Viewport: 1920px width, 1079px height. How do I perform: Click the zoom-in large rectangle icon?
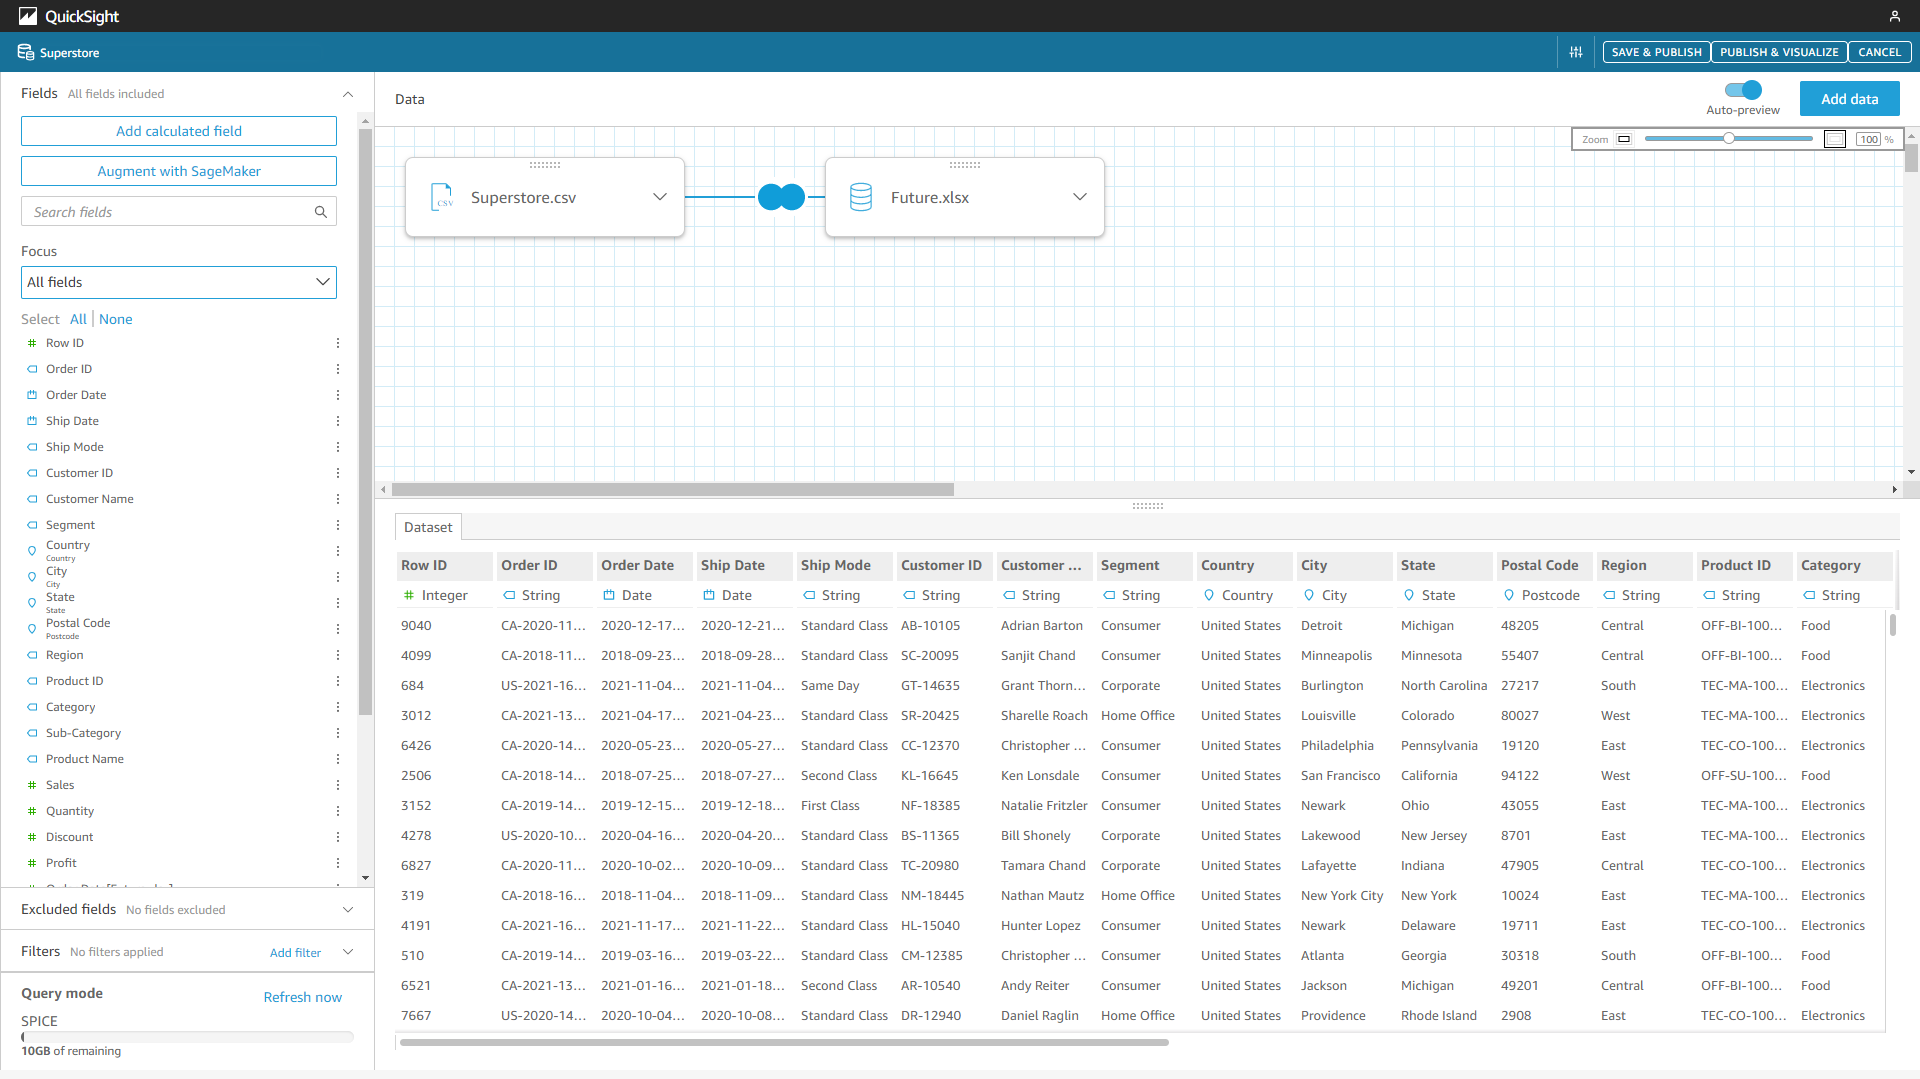[1835, 139]
